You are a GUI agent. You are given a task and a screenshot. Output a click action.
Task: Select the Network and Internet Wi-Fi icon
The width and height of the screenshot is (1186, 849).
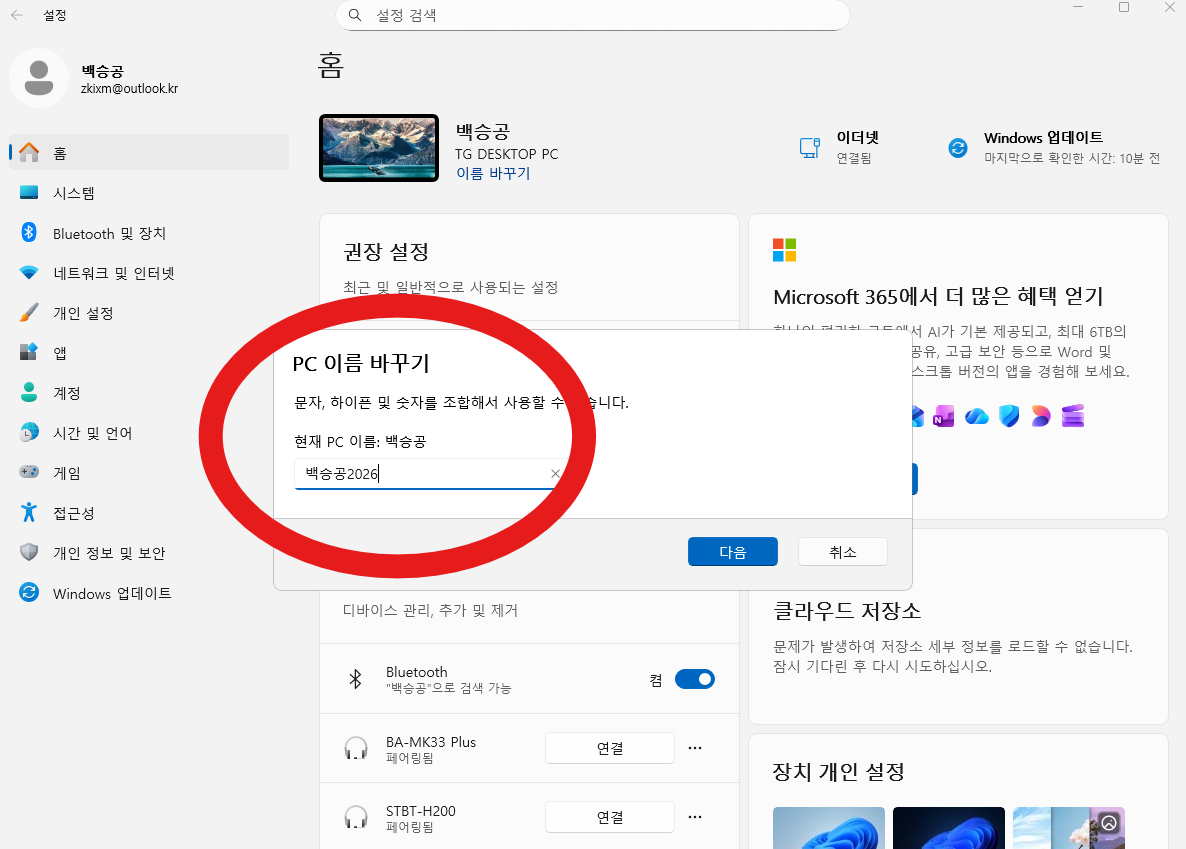(x=29, y=273)
